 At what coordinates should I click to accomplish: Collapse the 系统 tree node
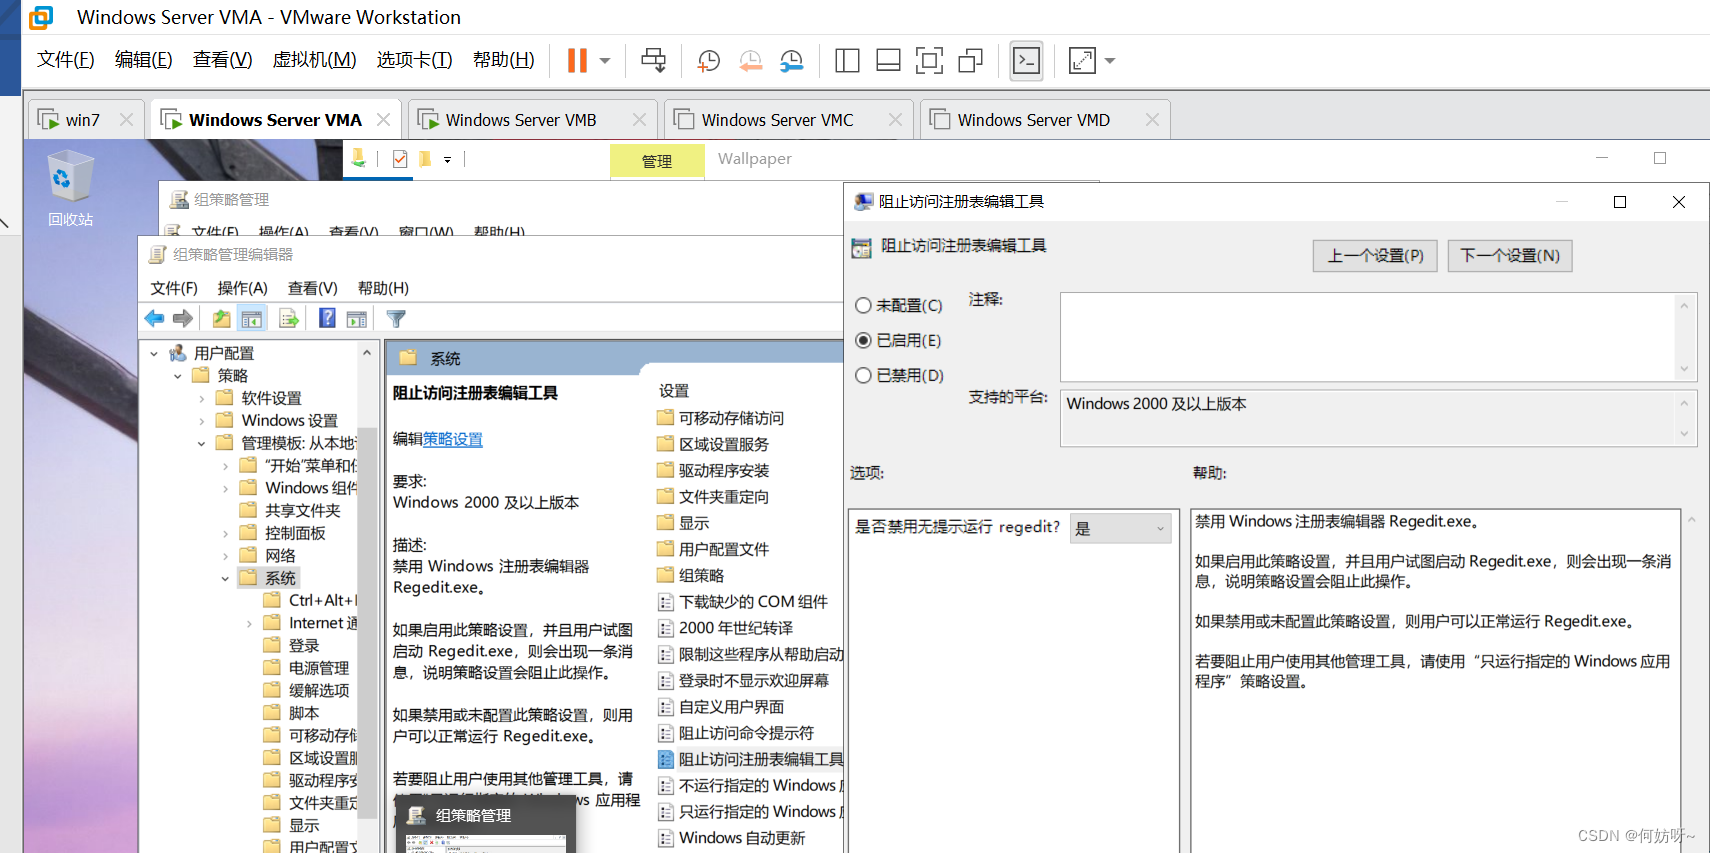pos(225,578)
